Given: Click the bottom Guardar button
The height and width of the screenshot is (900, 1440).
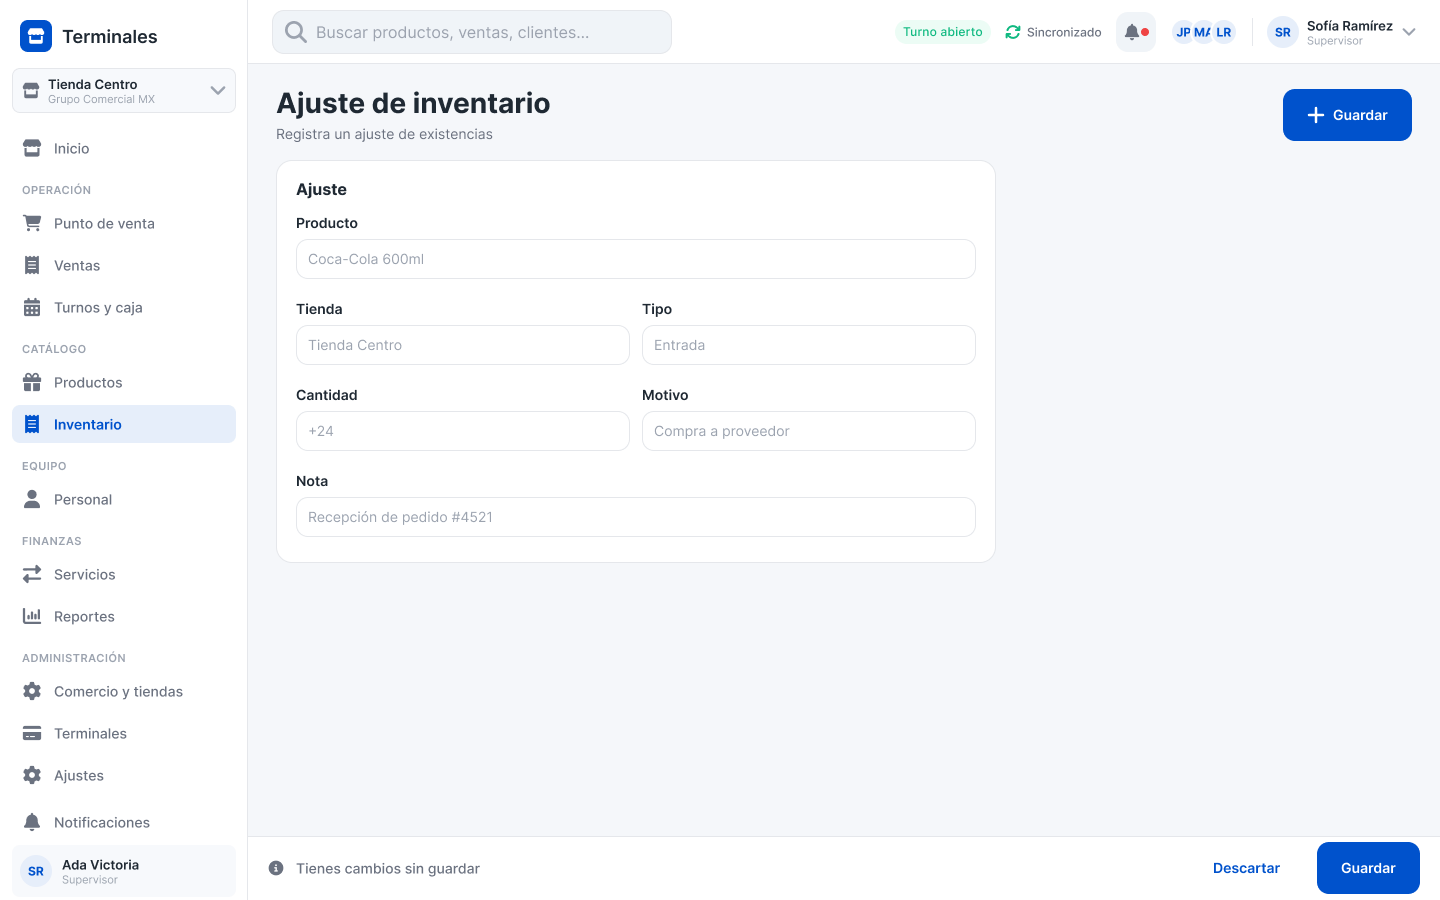Looking at the screenshot, I should (x=1368, y=868).
